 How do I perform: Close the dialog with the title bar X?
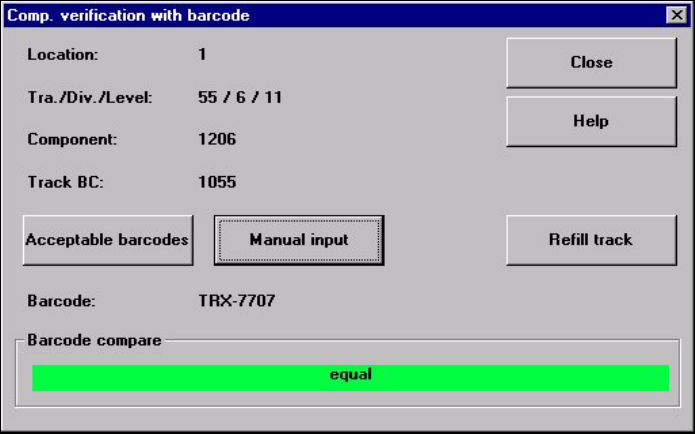tap(676, 15)
